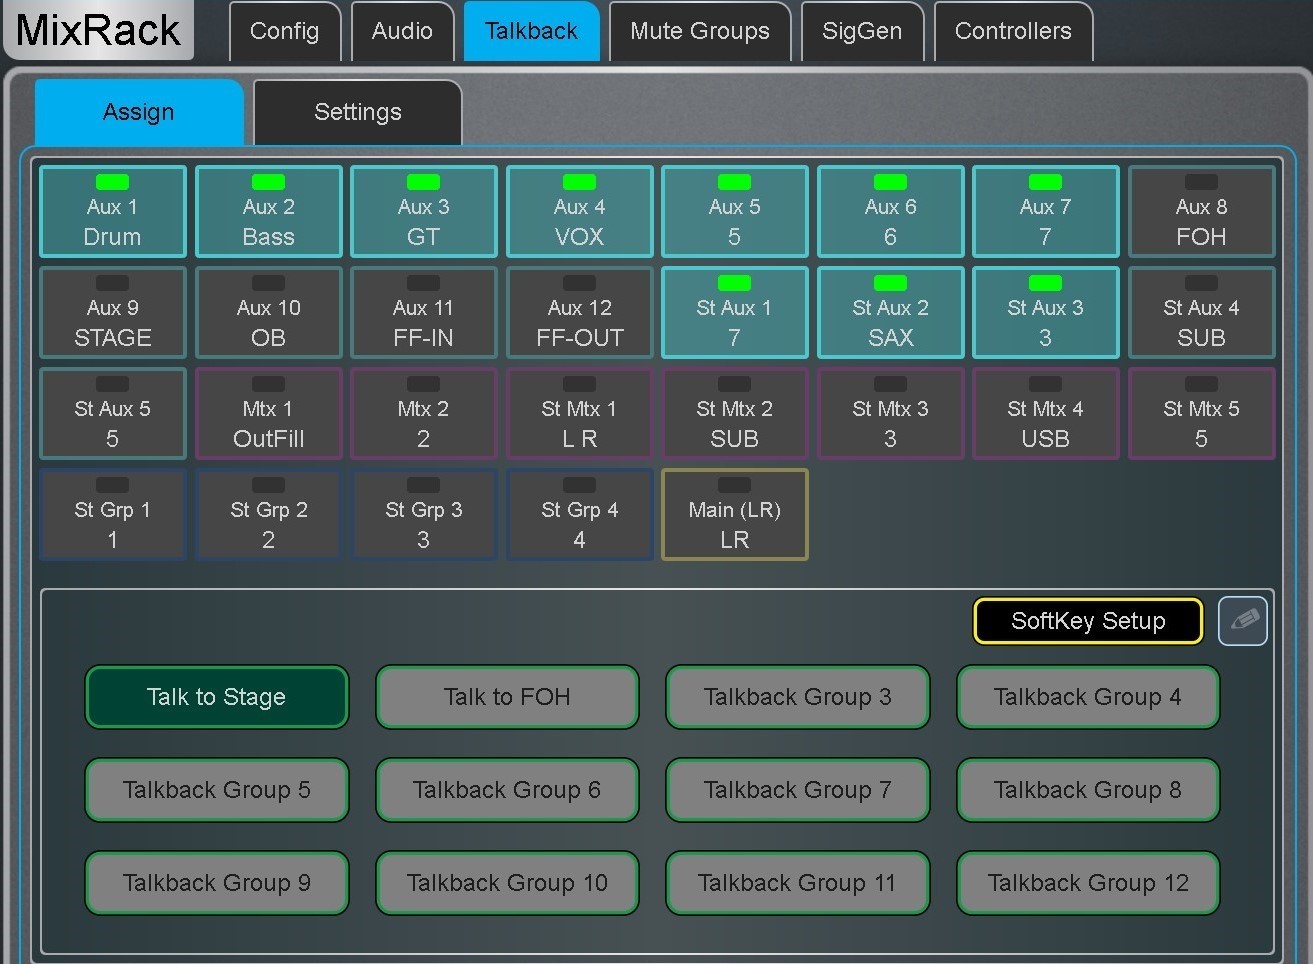Choose Talkback Group 7
The height and width of the screenshot is (964, 1313).
[x=797, y=790]
